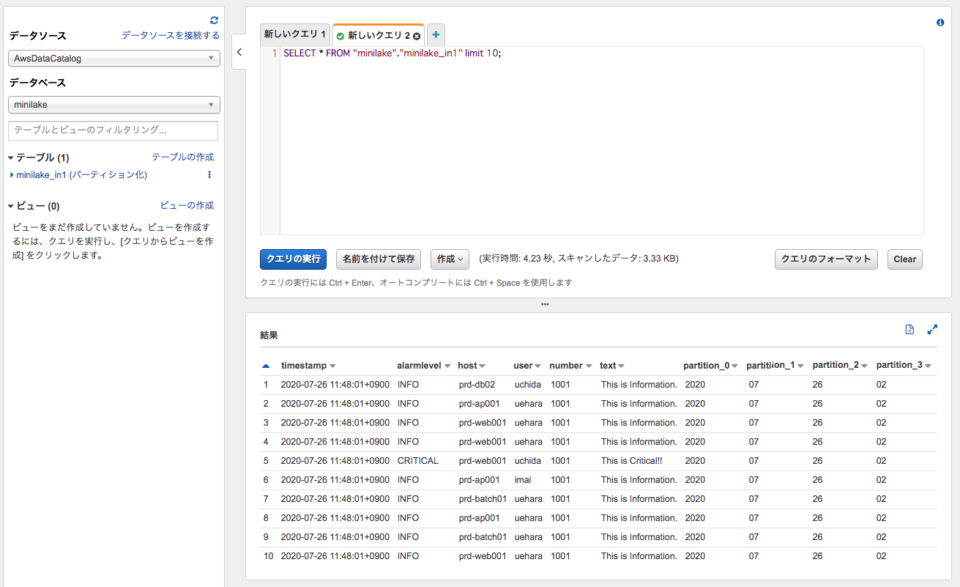Click the views-not-created help text

pyautogui.click(x=112, y=241)
